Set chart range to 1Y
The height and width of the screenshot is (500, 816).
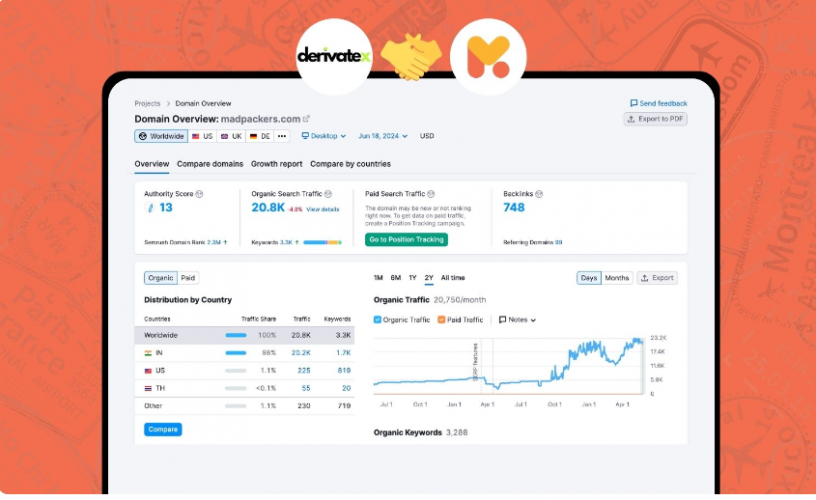tap(413, 278)
